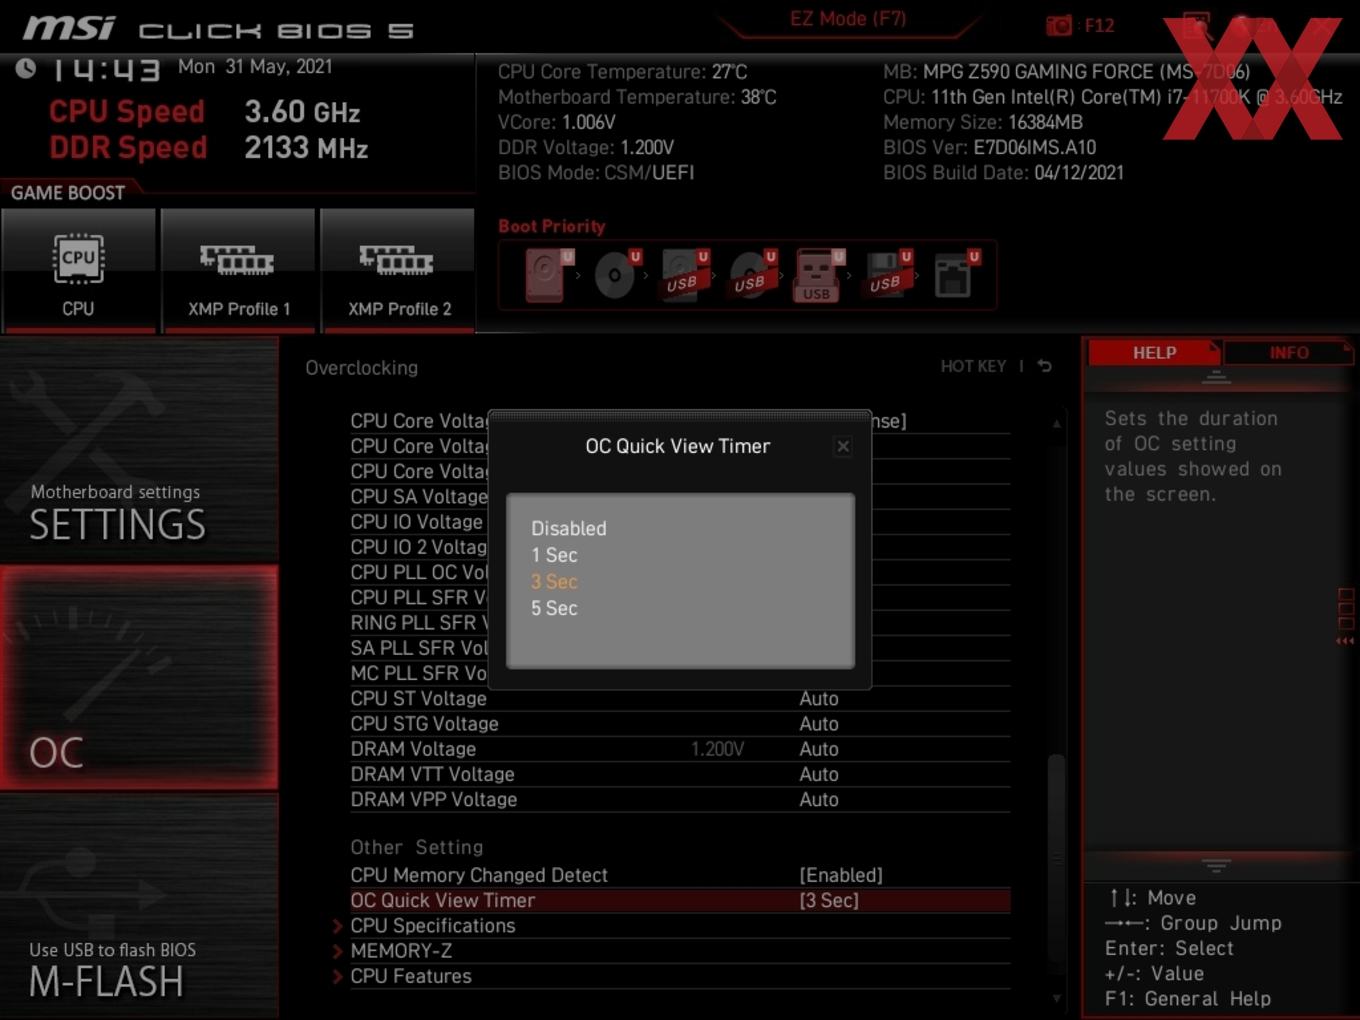
Task: Enable XMP Profile 2
Action: coord(398,270)
